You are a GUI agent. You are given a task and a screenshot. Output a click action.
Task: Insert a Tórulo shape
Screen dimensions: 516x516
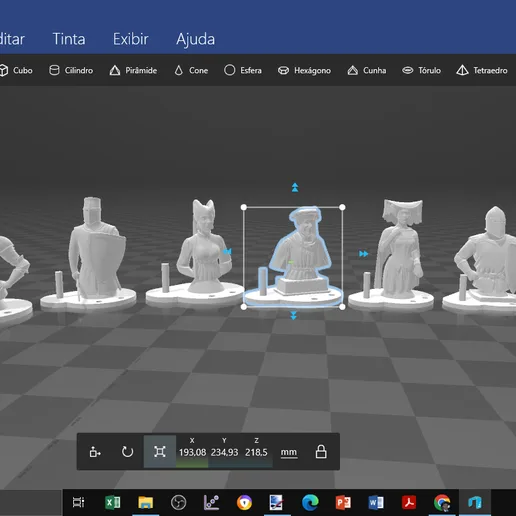coord(421,70)
